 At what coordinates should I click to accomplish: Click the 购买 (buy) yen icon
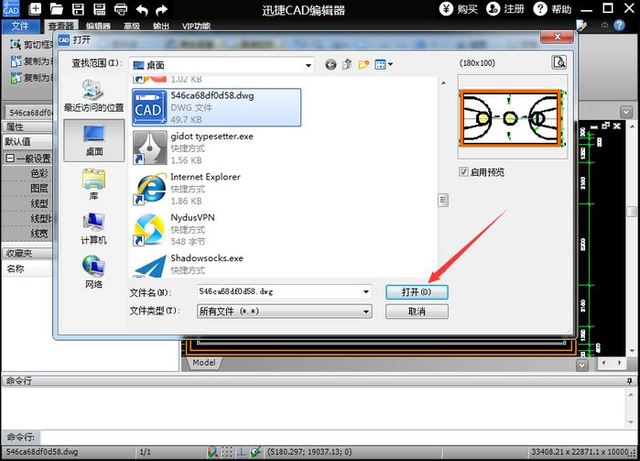[446, 9]
